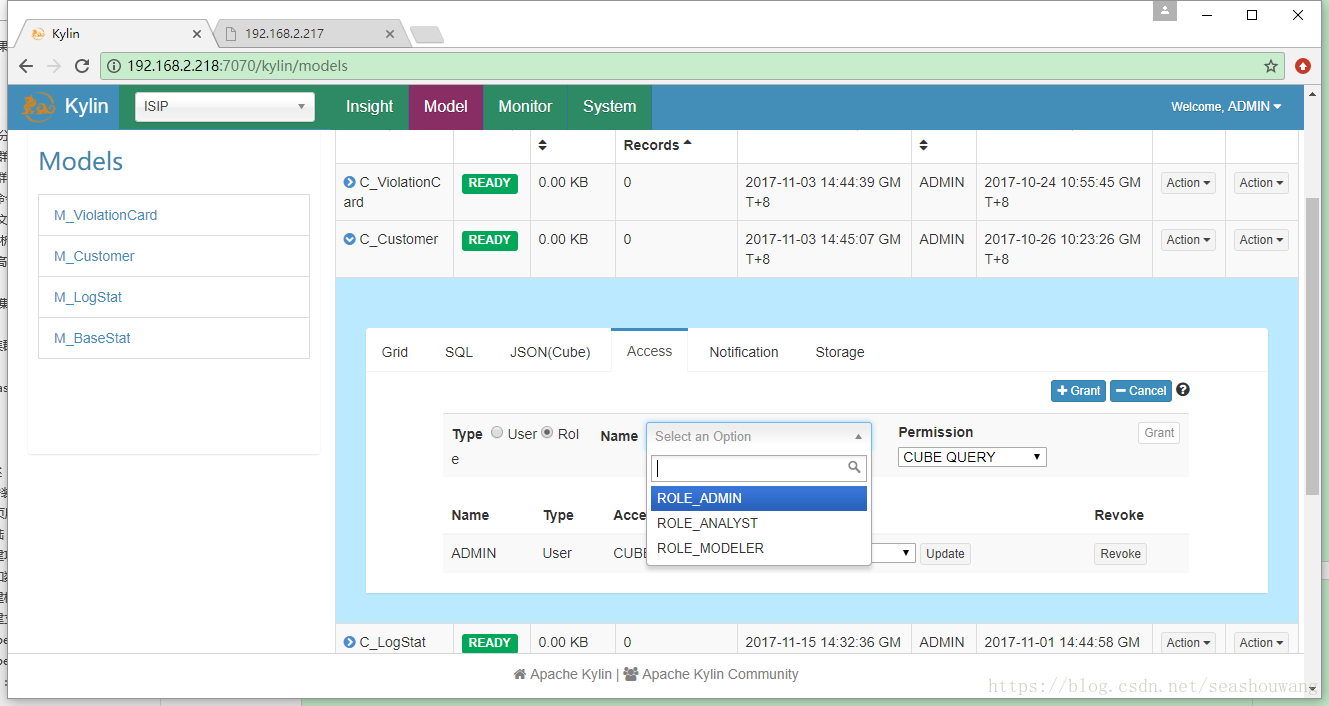
Task: Expand the Welcome, ADMIN user menu
Action: click(x=1226, y=107)
